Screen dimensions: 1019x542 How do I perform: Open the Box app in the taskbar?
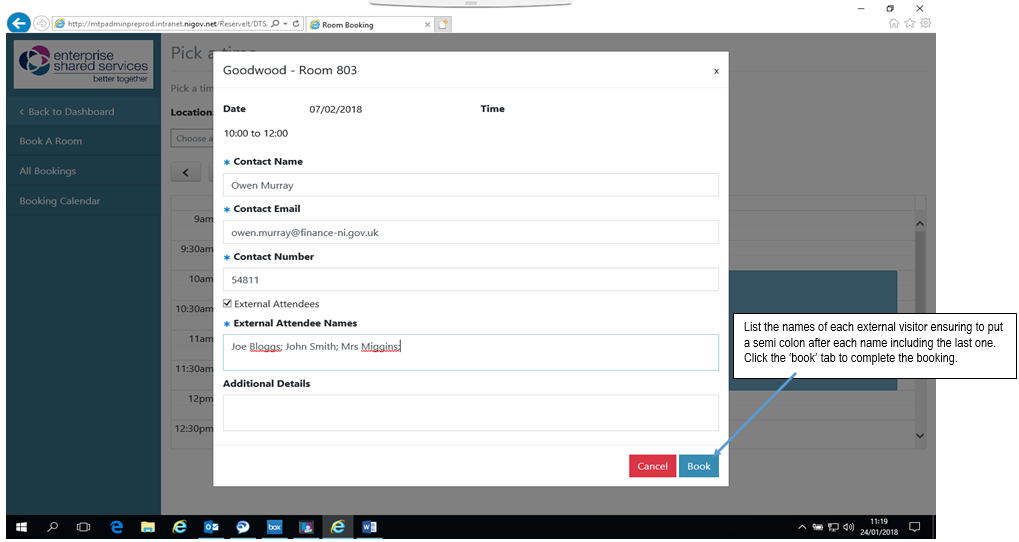click(x=274, y=527)
